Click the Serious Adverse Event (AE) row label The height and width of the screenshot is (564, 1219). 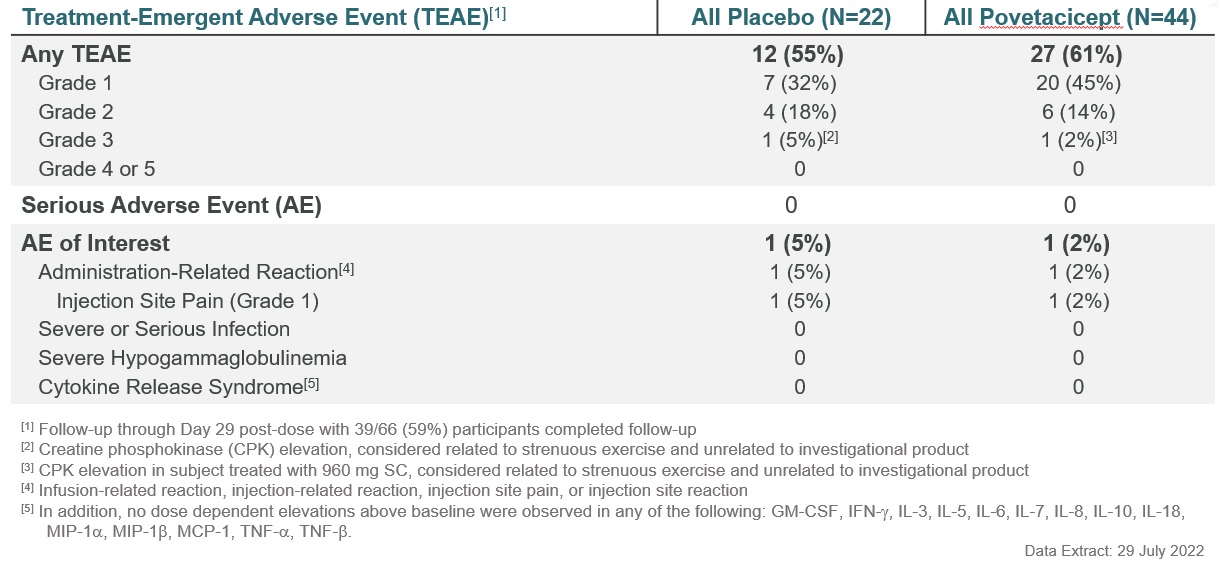point(171,206)
